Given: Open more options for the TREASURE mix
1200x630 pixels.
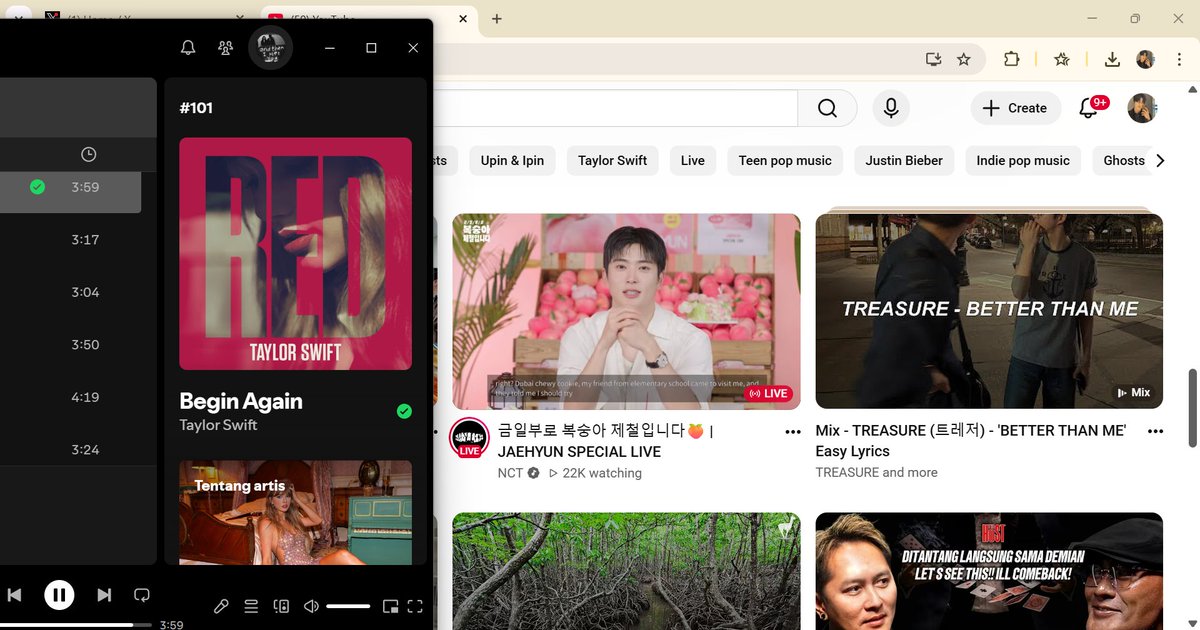Looking at the screenshot, I should click(1156, 432).
